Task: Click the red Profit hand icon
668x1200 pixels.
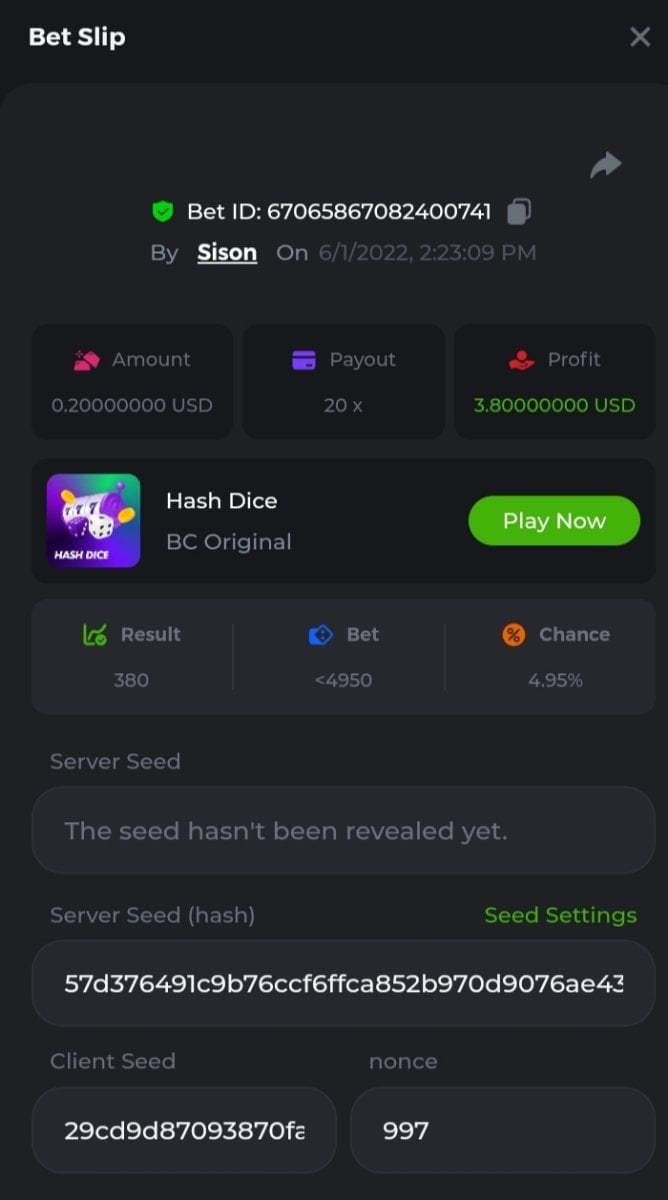Action: (x=519, y=360)
